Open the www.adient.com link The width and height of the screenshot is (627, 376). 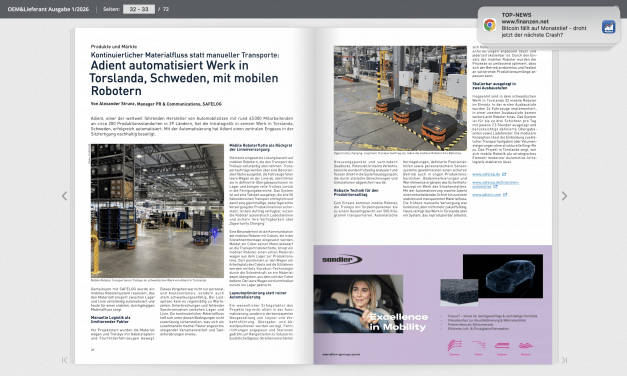click(487, 194)
